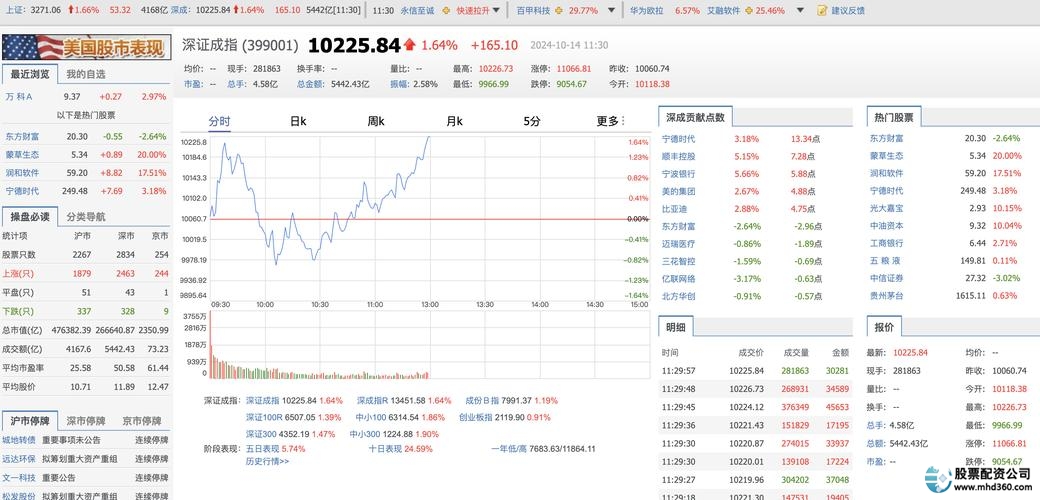1040x500 pixels.
Task: Click the red up-arrow beside 10225.84 headline price
Action: 409,45
